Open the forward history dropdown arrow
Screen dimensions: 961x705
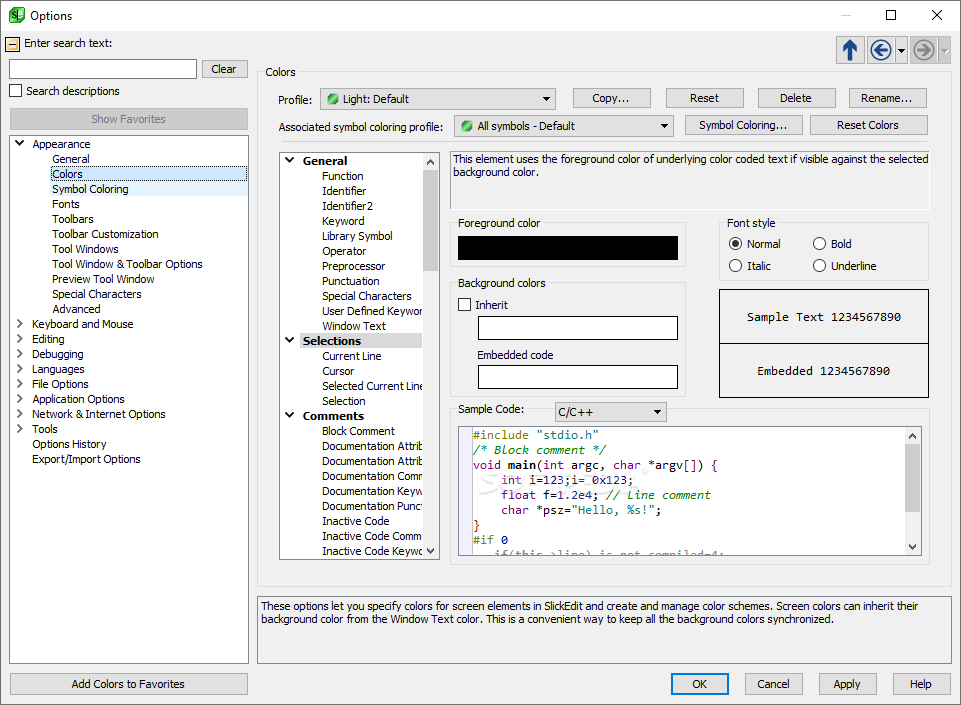click(944, 50)
